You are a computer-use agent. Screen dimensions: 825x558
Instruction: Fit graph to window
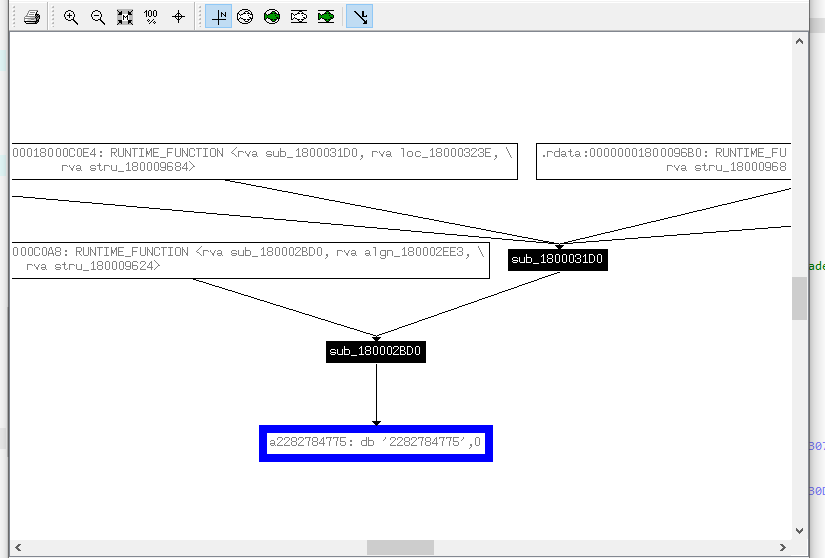coord(125,17)
